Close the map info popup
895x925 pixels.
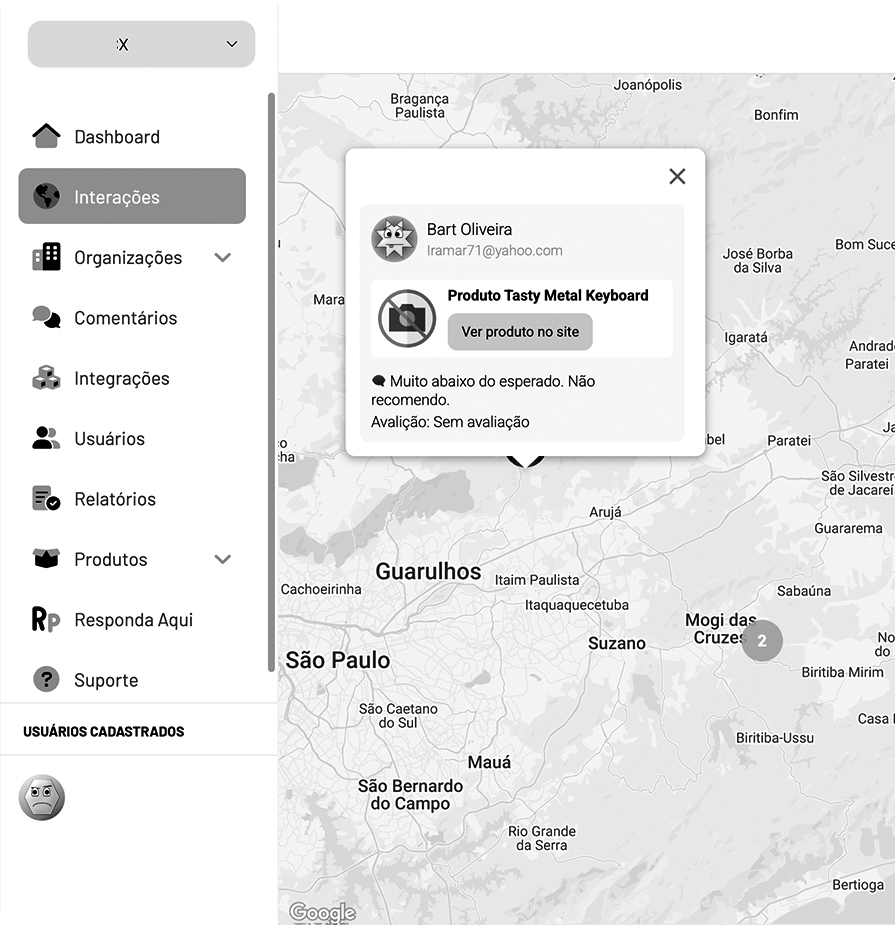coord(677,176)
